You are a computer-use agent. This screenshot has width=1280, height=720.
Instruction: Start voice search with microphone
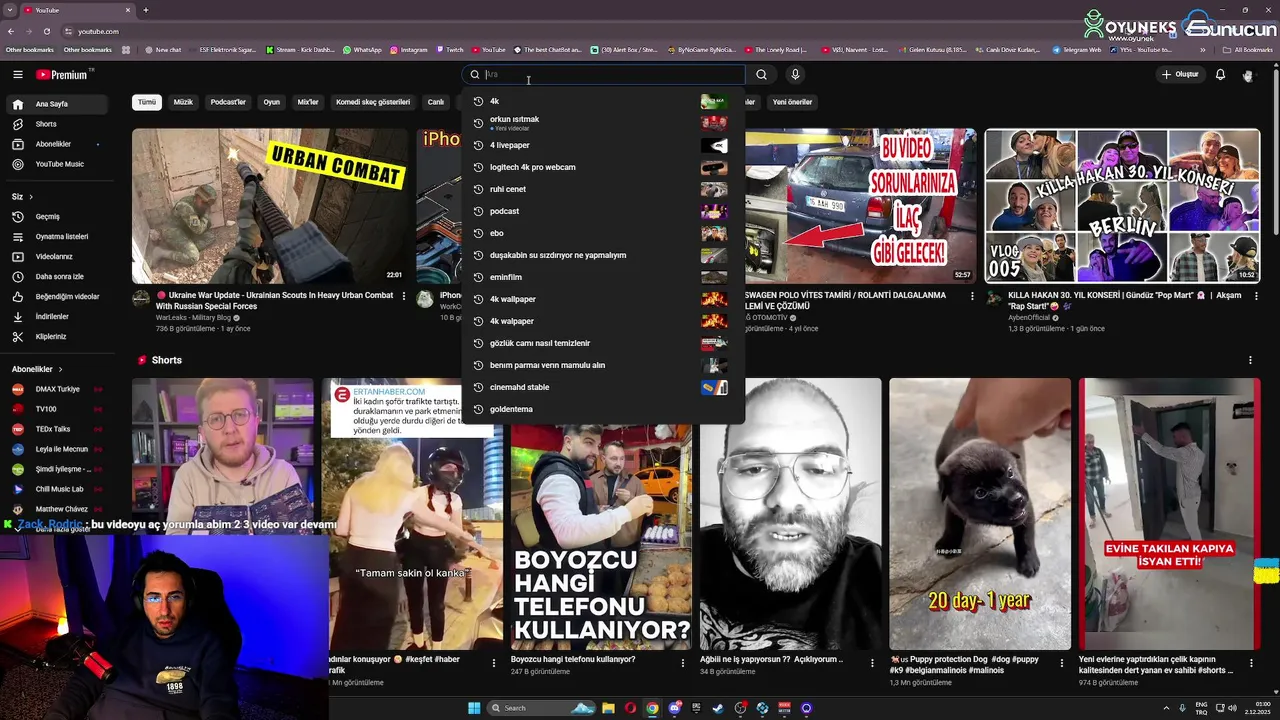(x=795, y=74)
